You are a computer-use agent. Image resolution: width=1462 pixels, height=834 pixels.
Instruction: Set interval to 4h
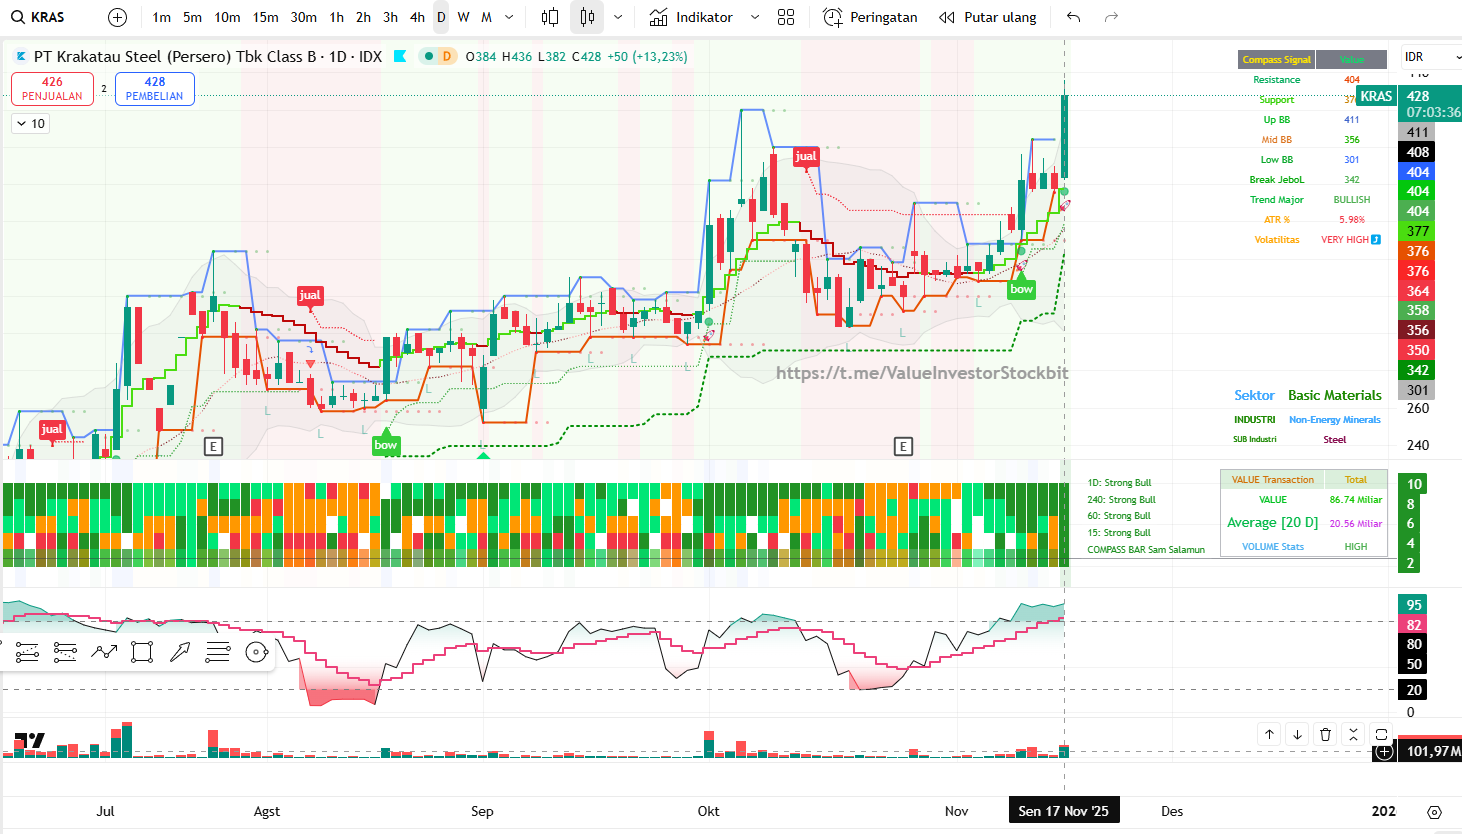pos(417,17)
